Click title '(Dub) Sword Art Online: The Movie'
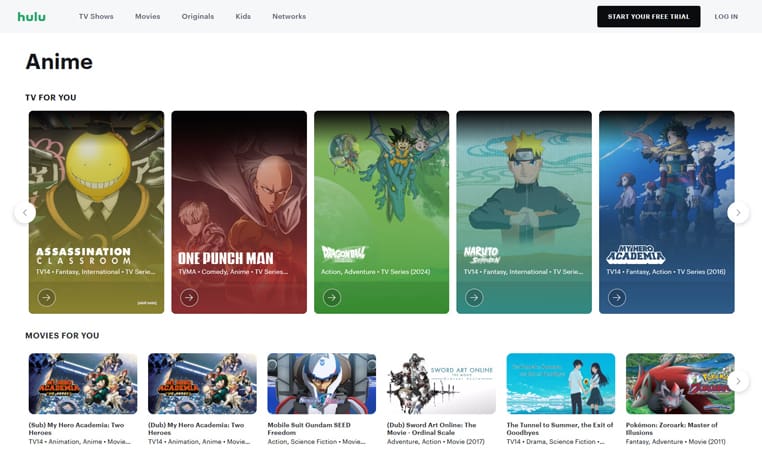The image size is (762, 464). coord(432,429)
